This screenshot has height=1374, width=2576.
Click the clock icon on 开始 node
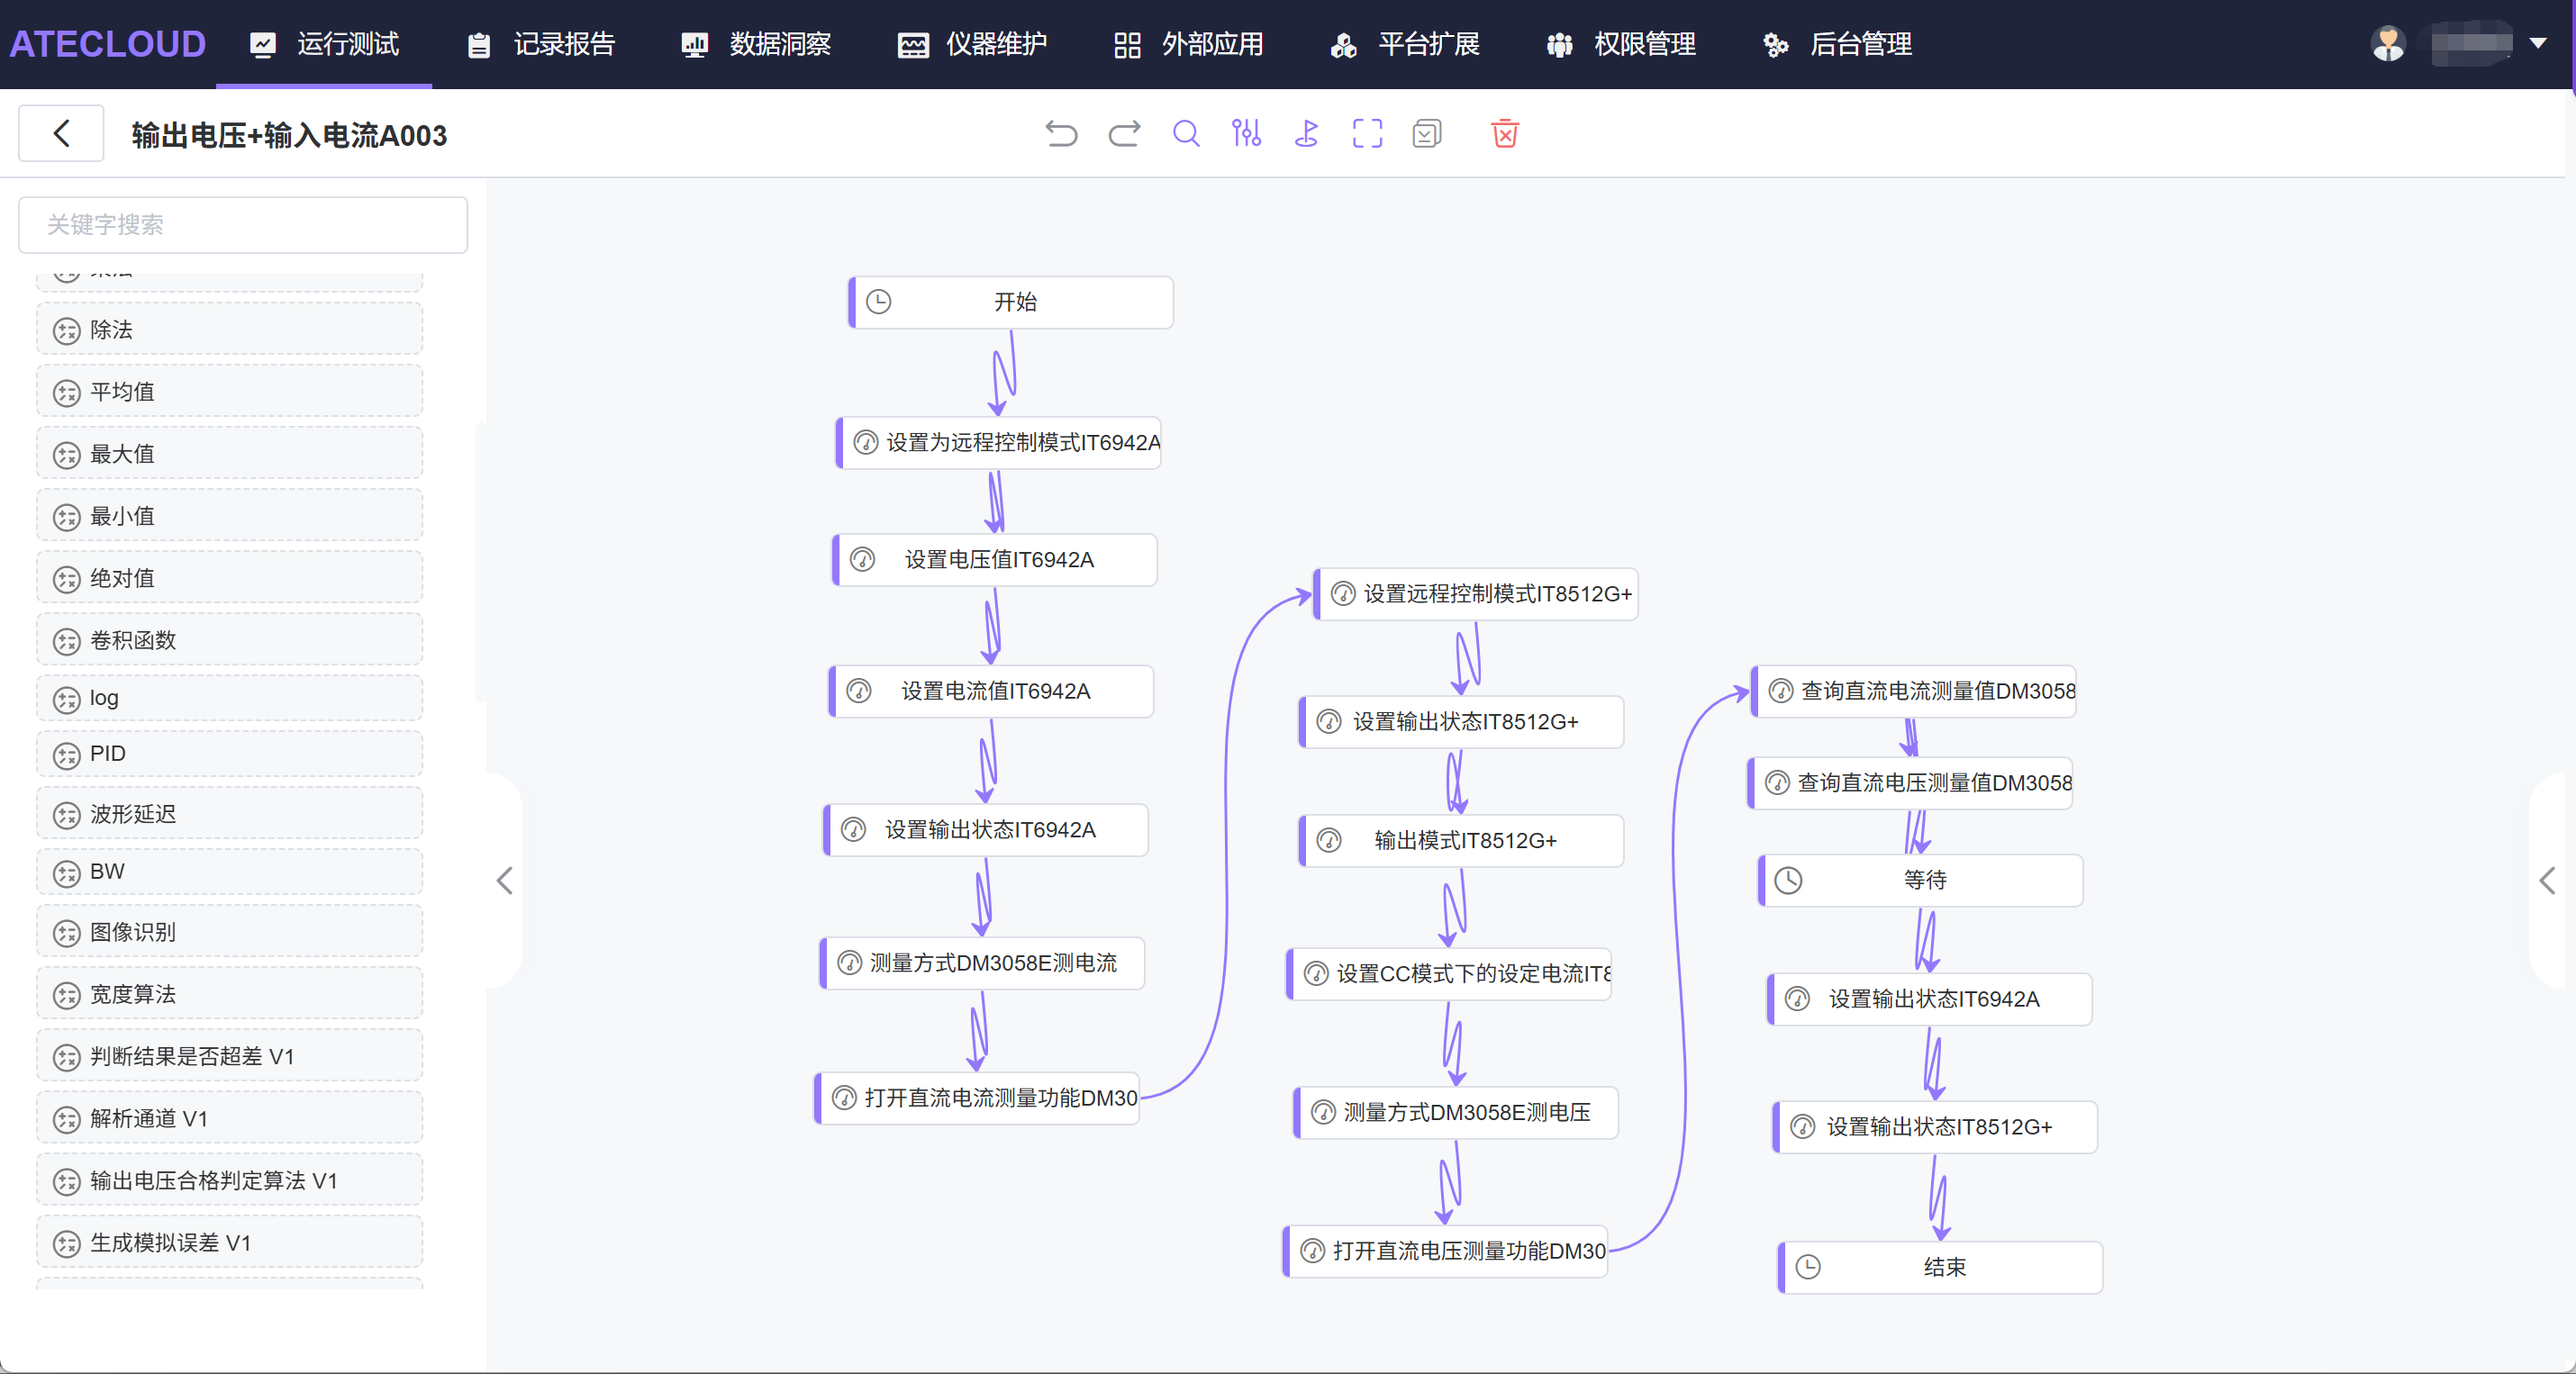(x=878, y=302)
